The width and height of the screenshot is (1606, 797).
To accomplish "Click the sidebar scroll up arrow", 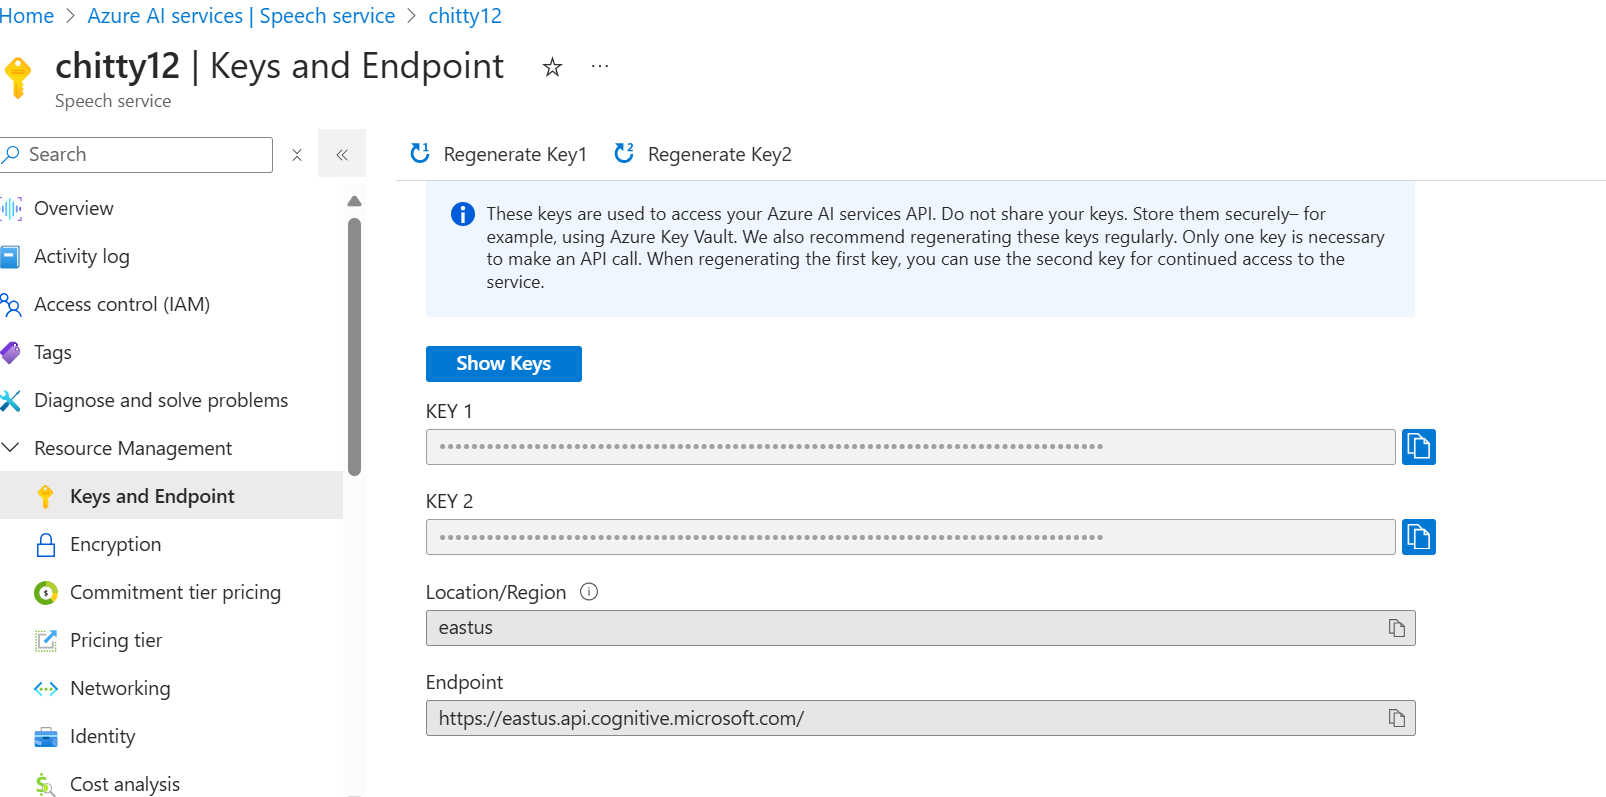I will point(354,201).
